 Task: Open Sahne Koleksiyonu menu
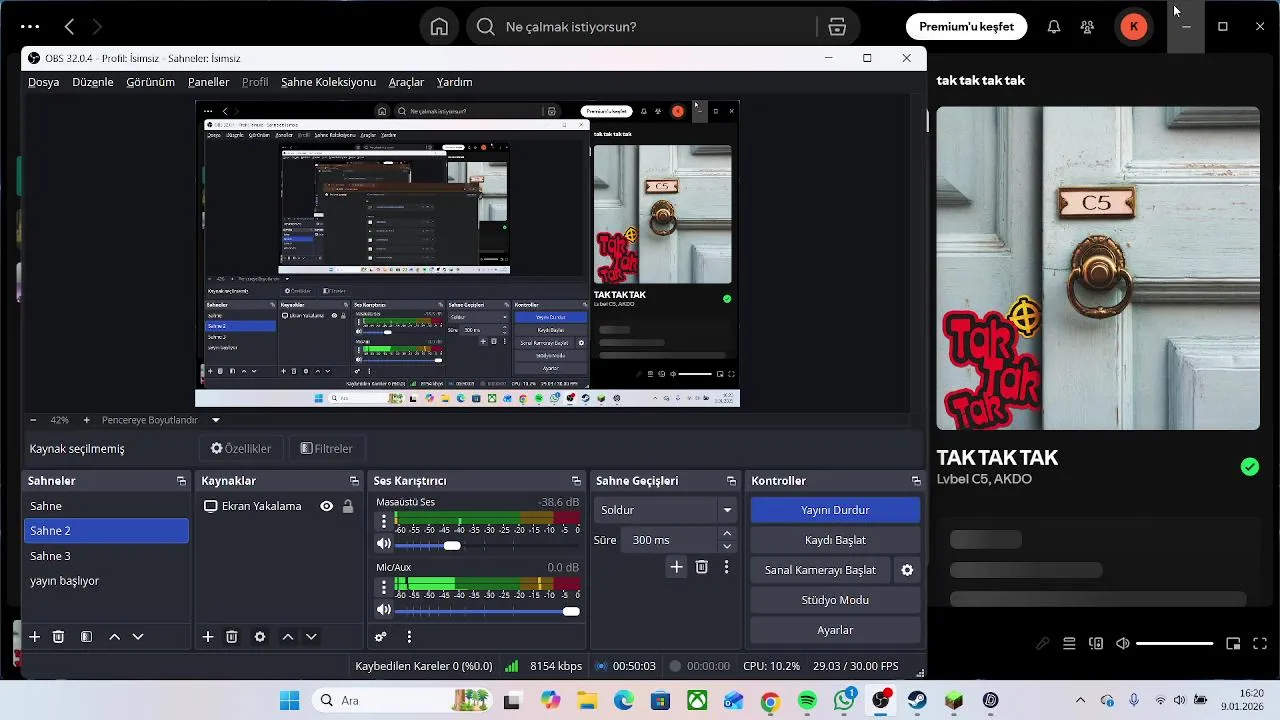click(328, 82)
